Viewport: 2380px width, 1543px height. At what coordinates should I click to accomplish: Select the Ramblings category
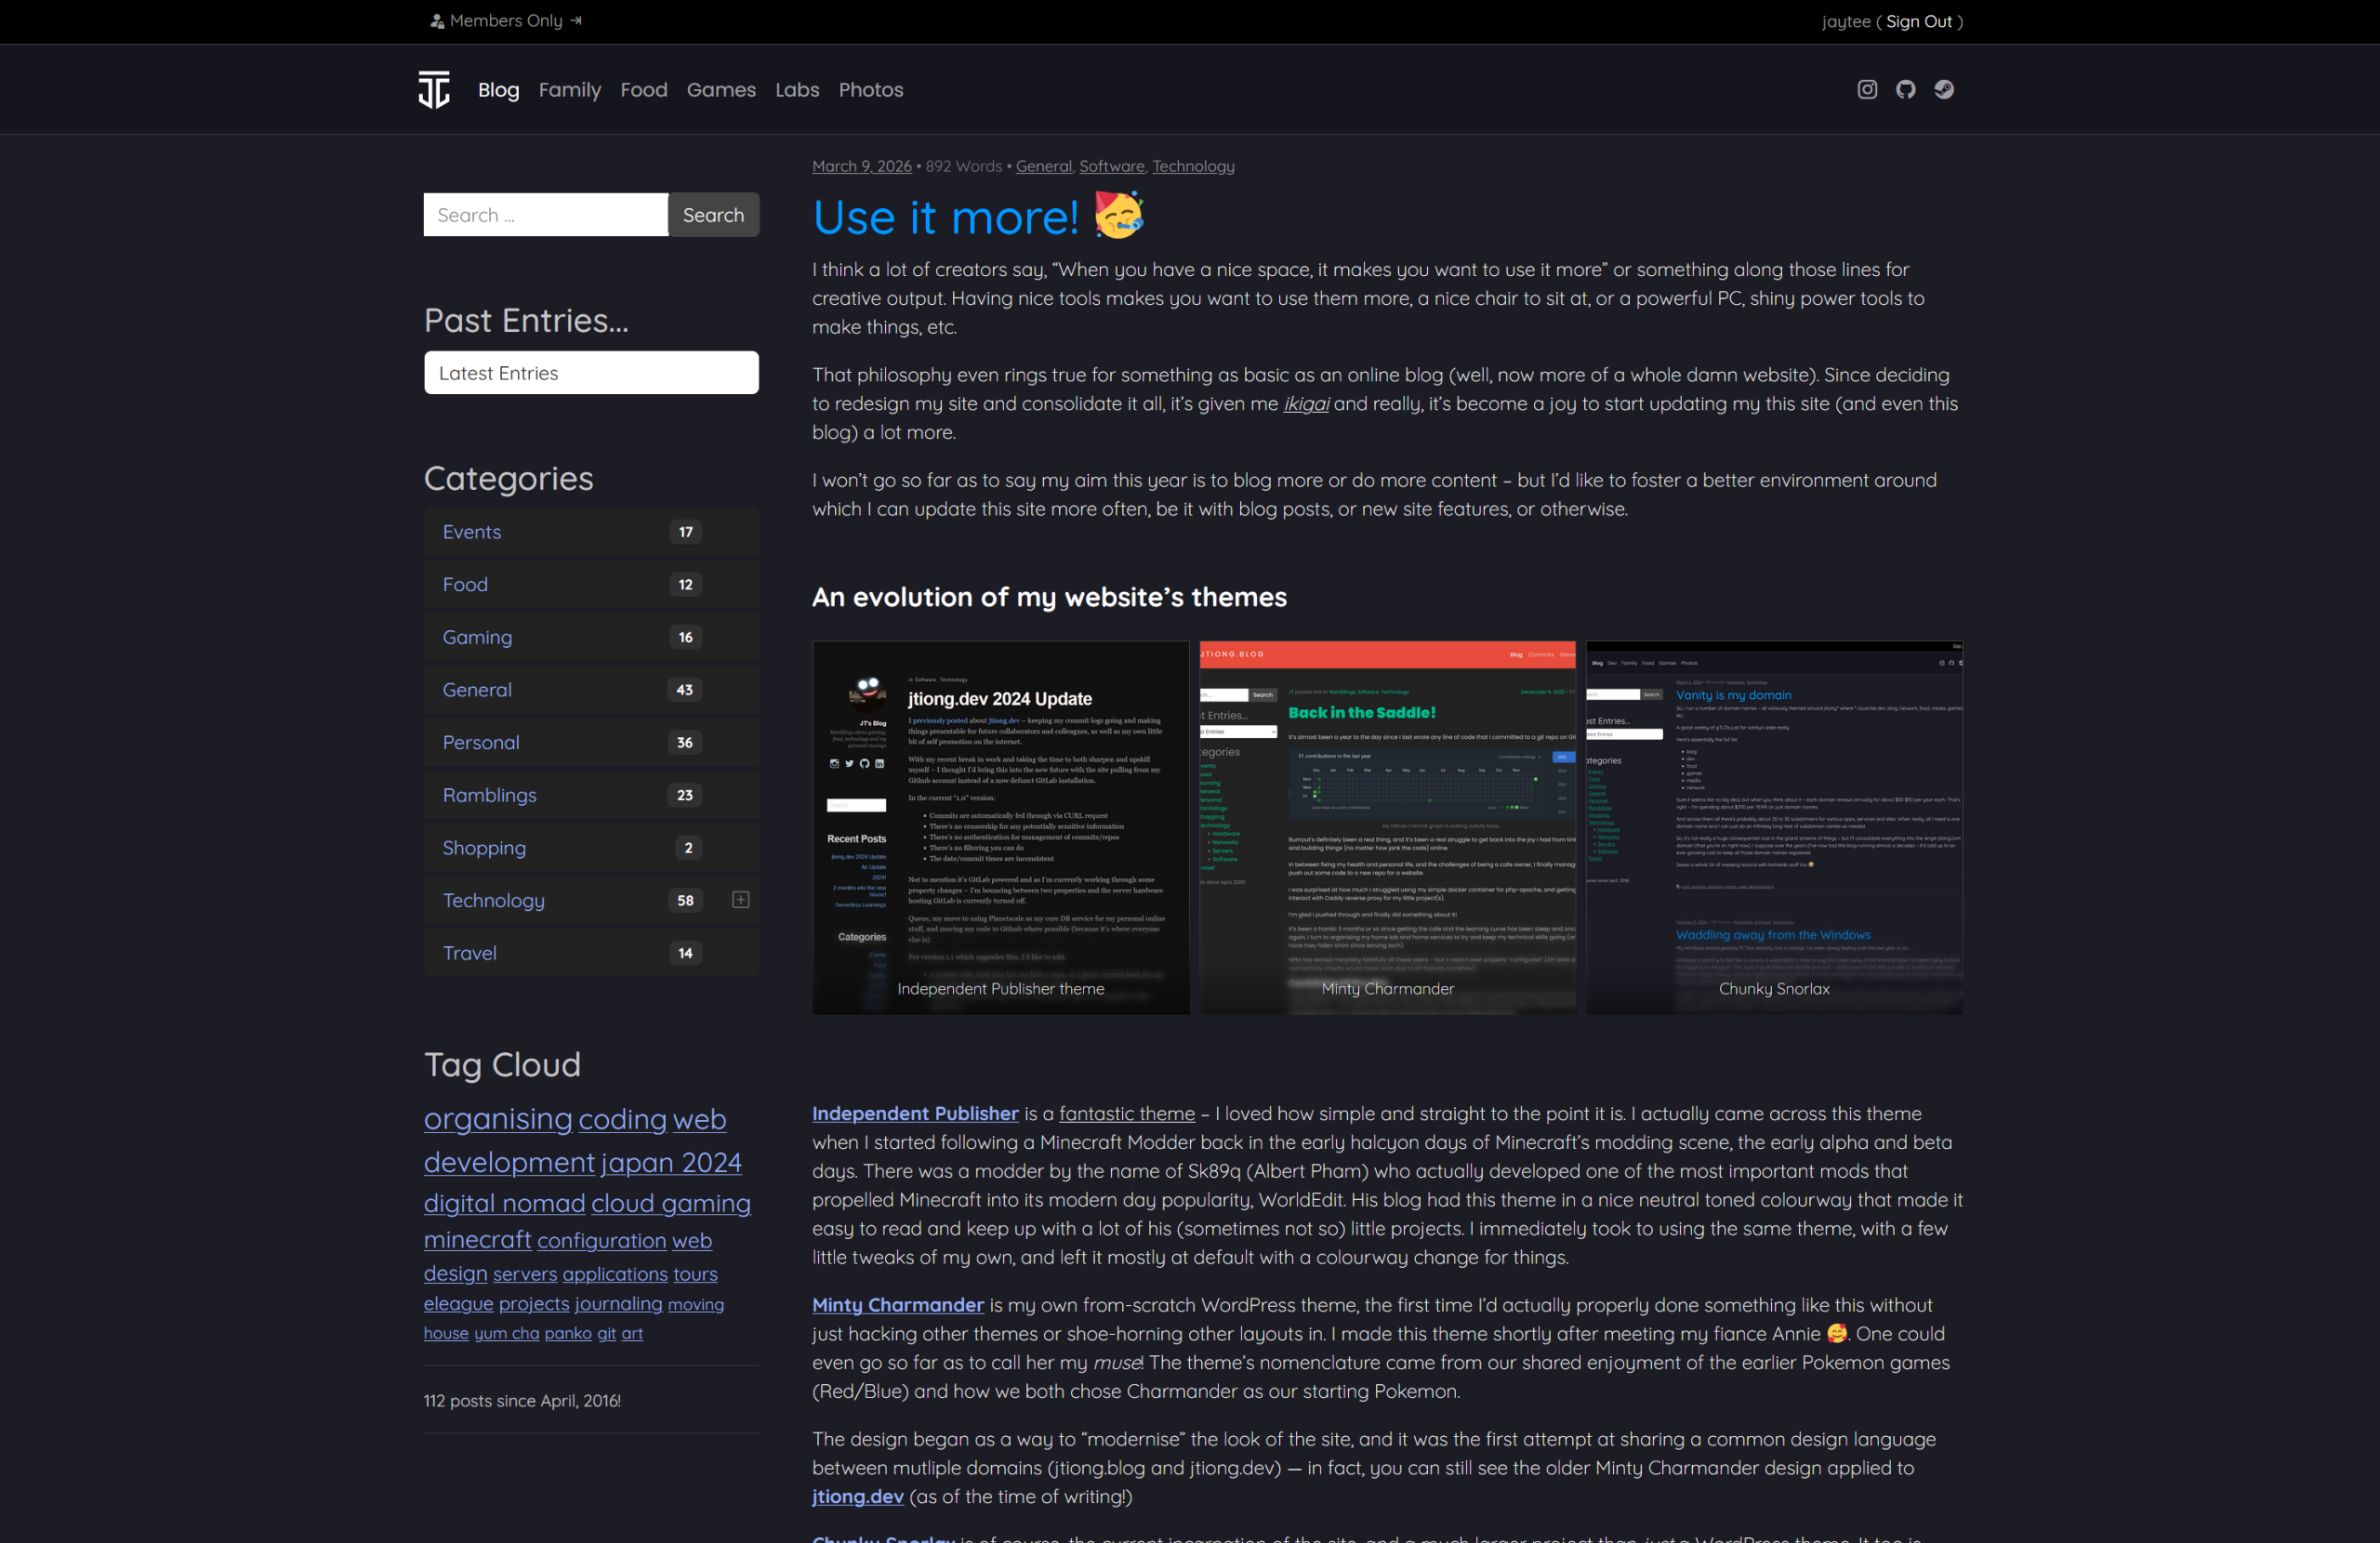tap(490, 795)
